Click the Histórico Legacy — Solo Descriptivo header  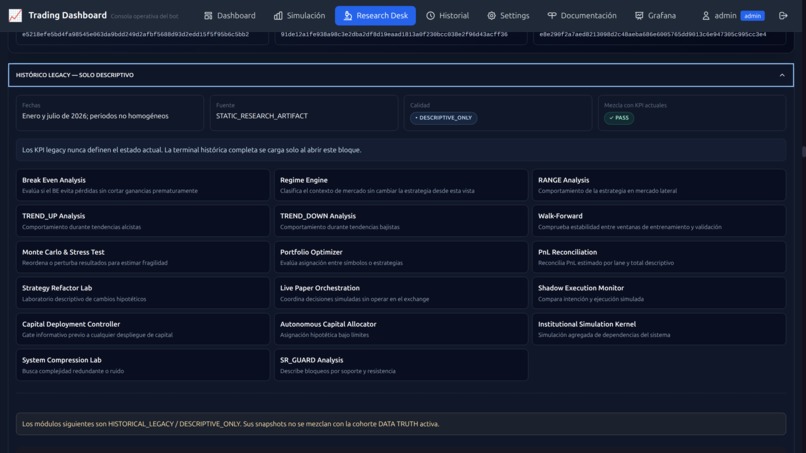click(401, 75)
